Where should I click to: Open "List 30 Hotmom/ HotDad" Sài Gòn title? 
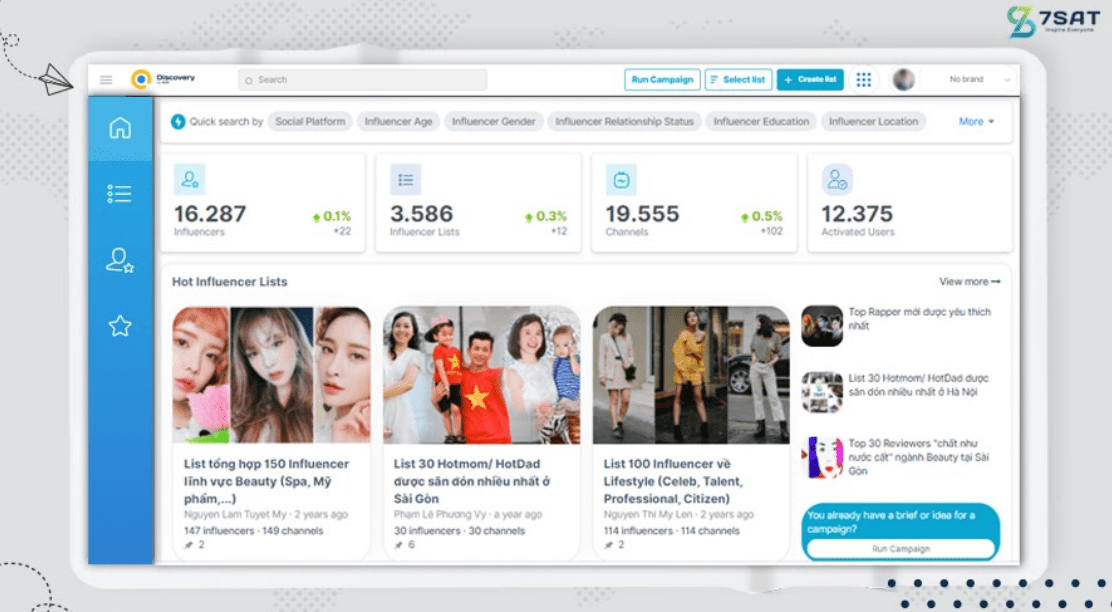[x=472, y=481]
